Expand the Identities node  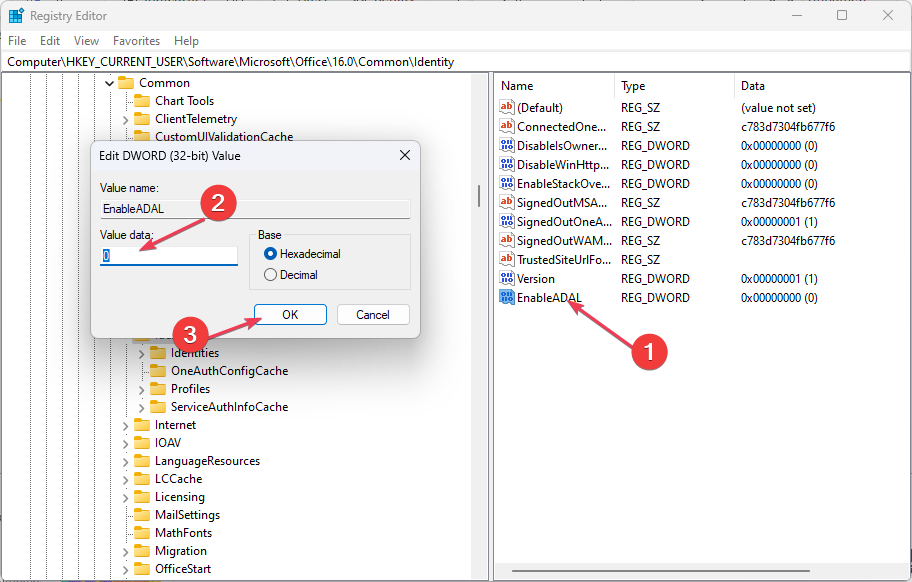coord(141,354)
